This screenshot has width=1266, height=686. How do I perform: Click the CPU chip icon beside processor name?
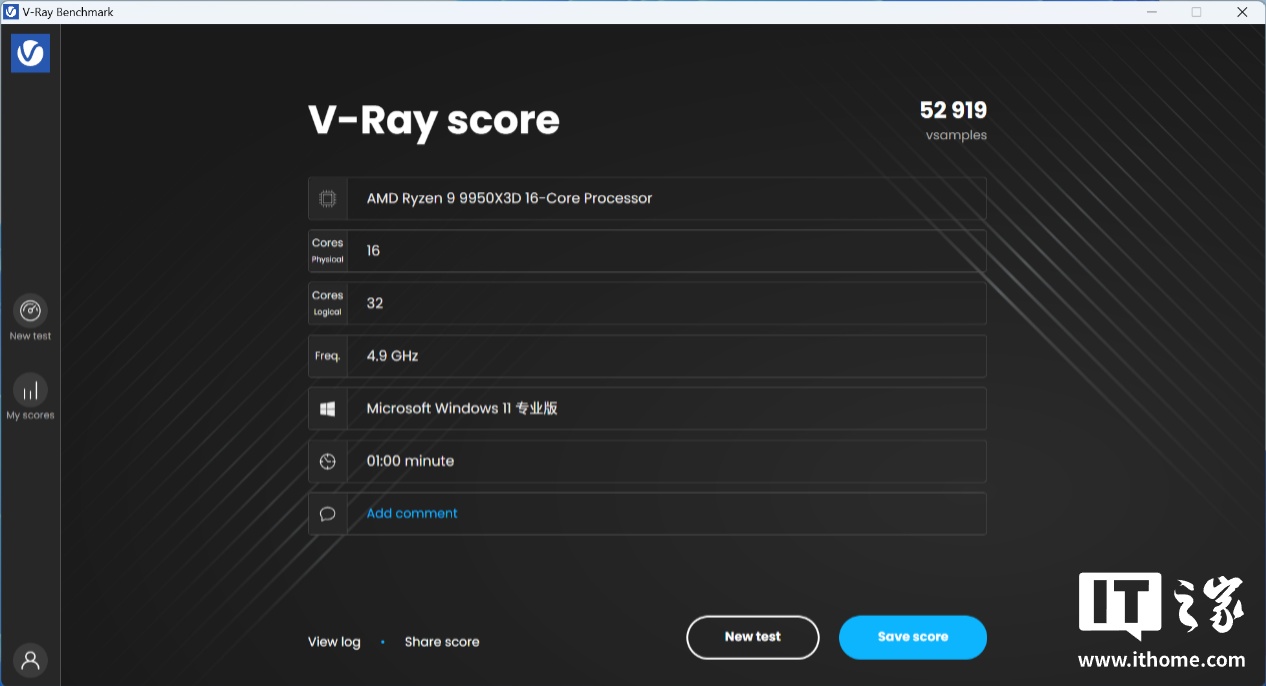click(x=327, y=198)
